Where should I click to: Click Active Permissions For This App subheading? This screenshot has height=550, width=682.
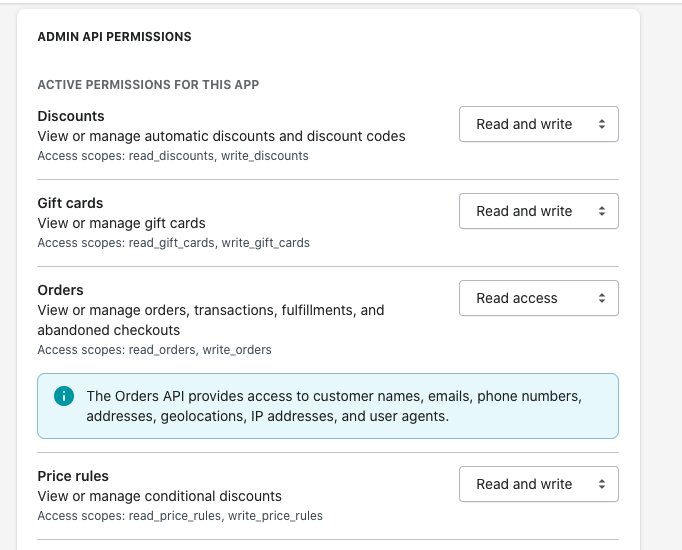148,84
